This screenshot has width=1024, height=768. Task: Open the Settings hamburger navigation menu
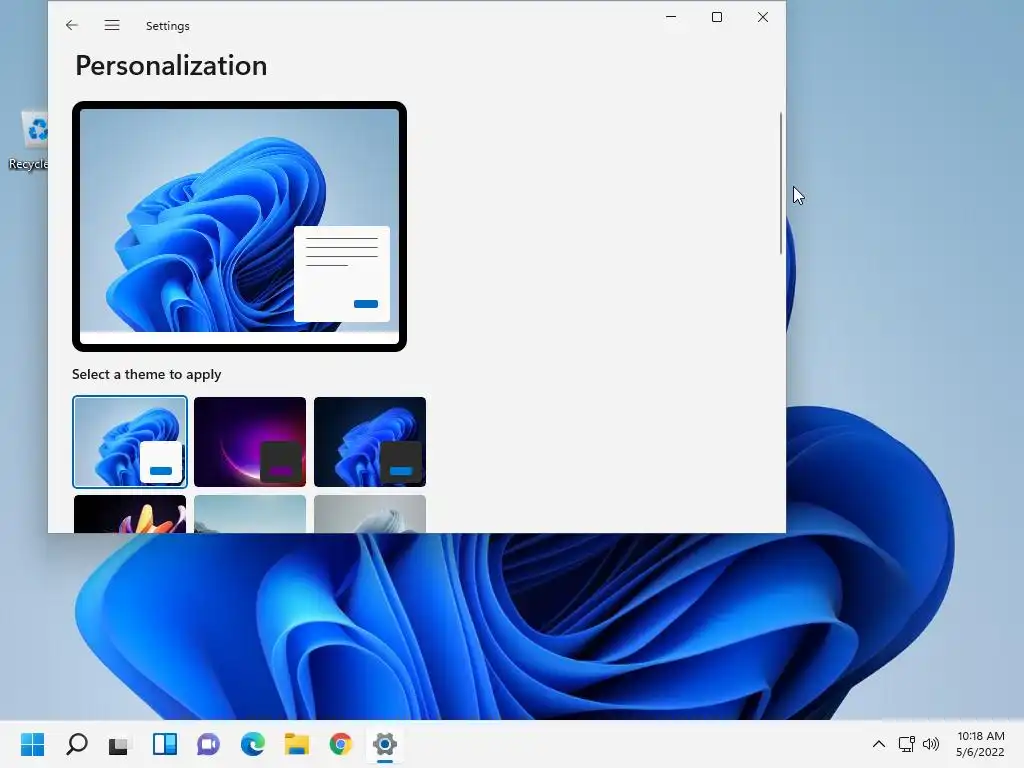pyautogui.click(x=112, y=25)
